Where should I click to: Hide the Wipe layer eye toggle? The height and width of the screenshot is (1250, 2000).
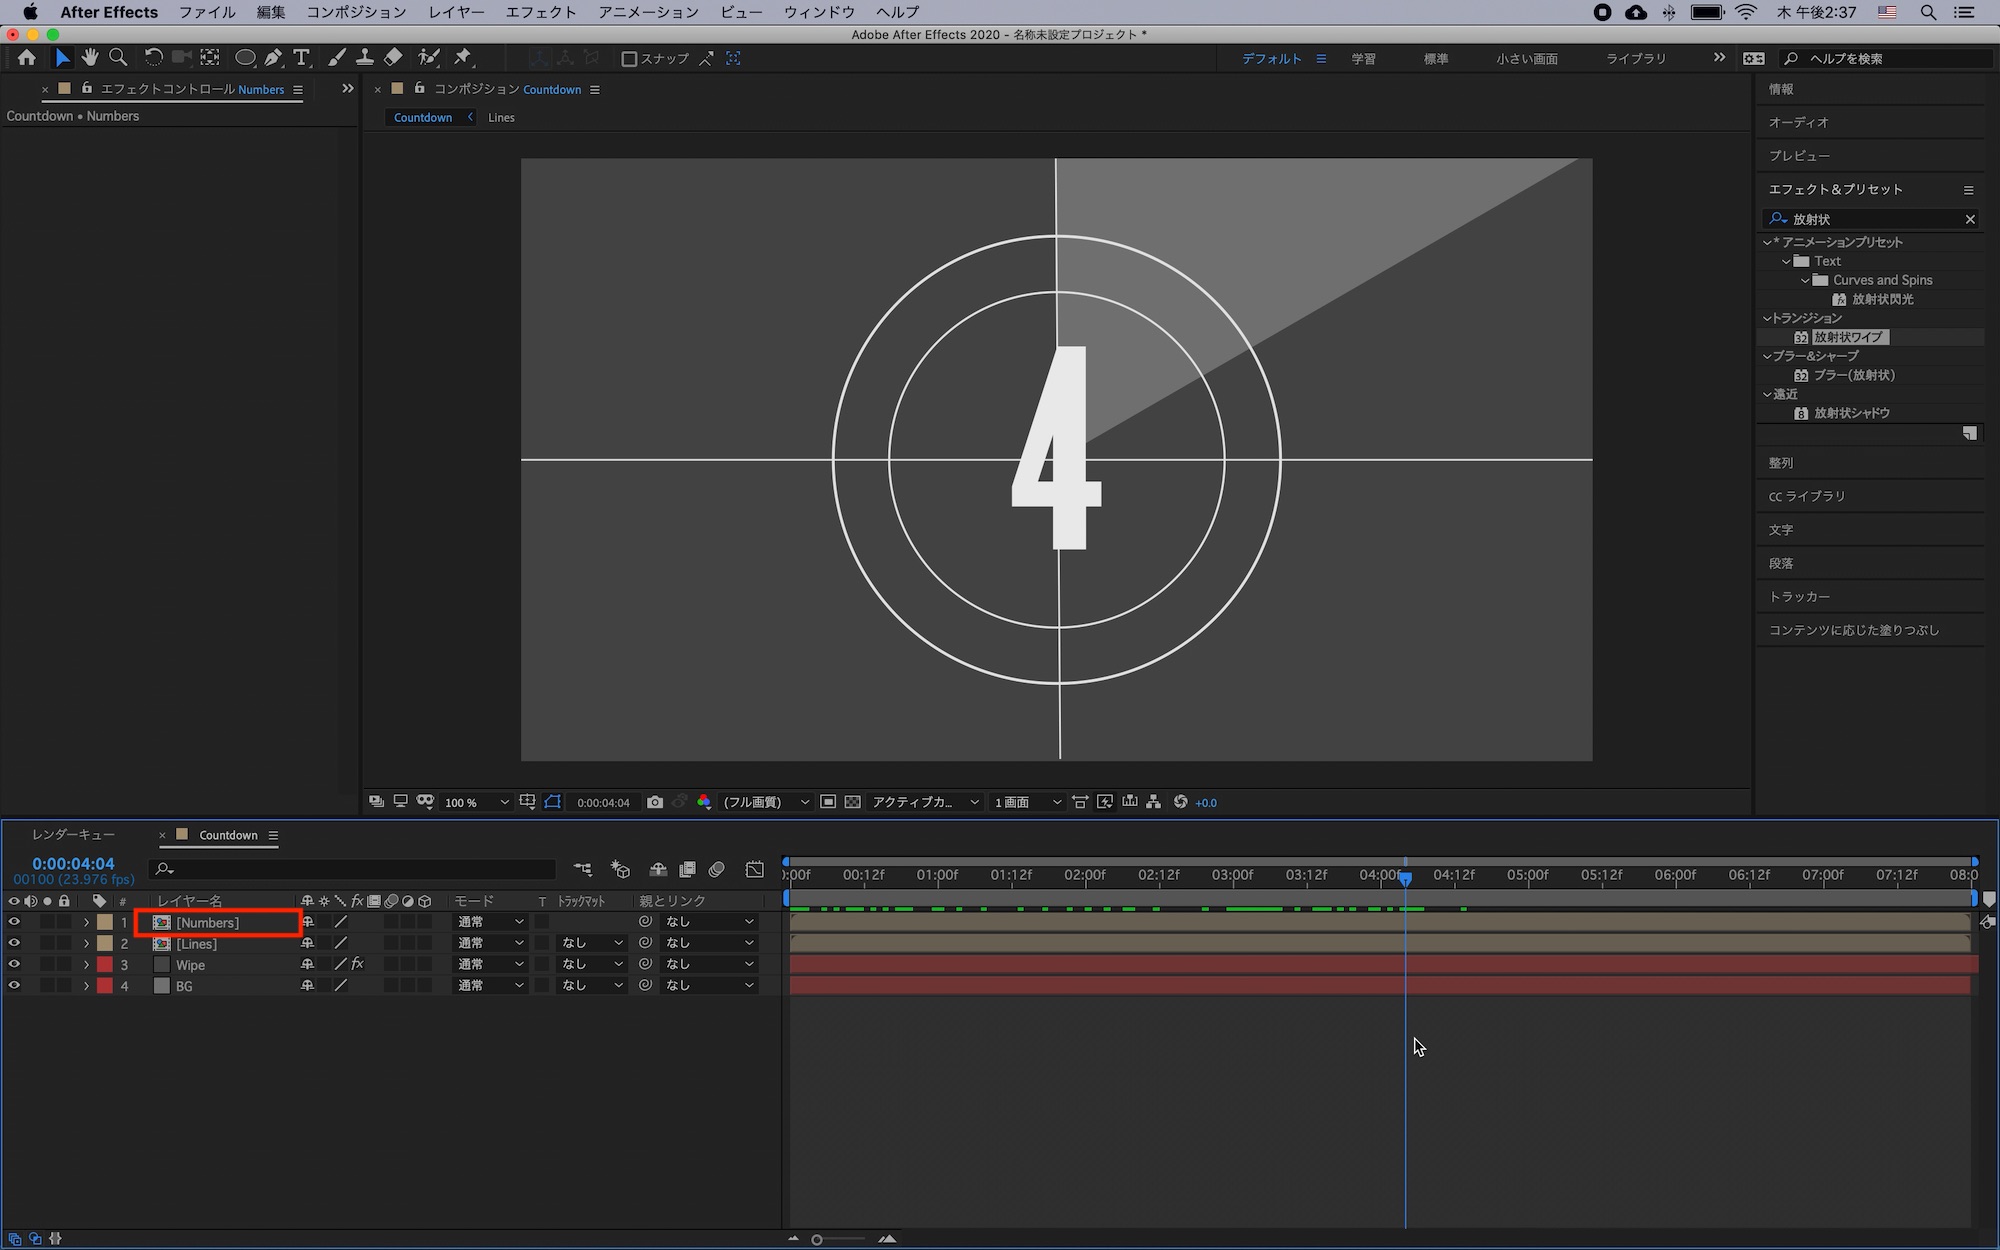click(14, 965)
